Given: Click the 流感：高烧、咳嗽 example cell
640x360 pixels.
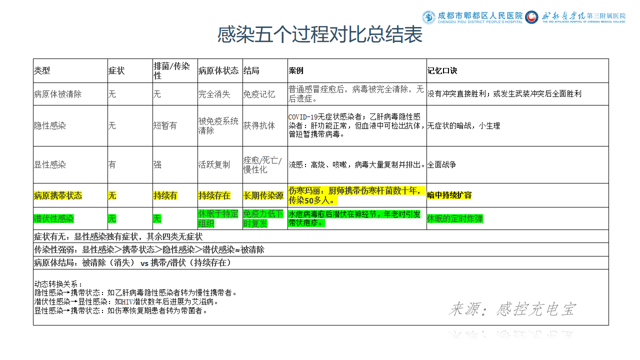Looking at the screenshot, I should [357, 164].
